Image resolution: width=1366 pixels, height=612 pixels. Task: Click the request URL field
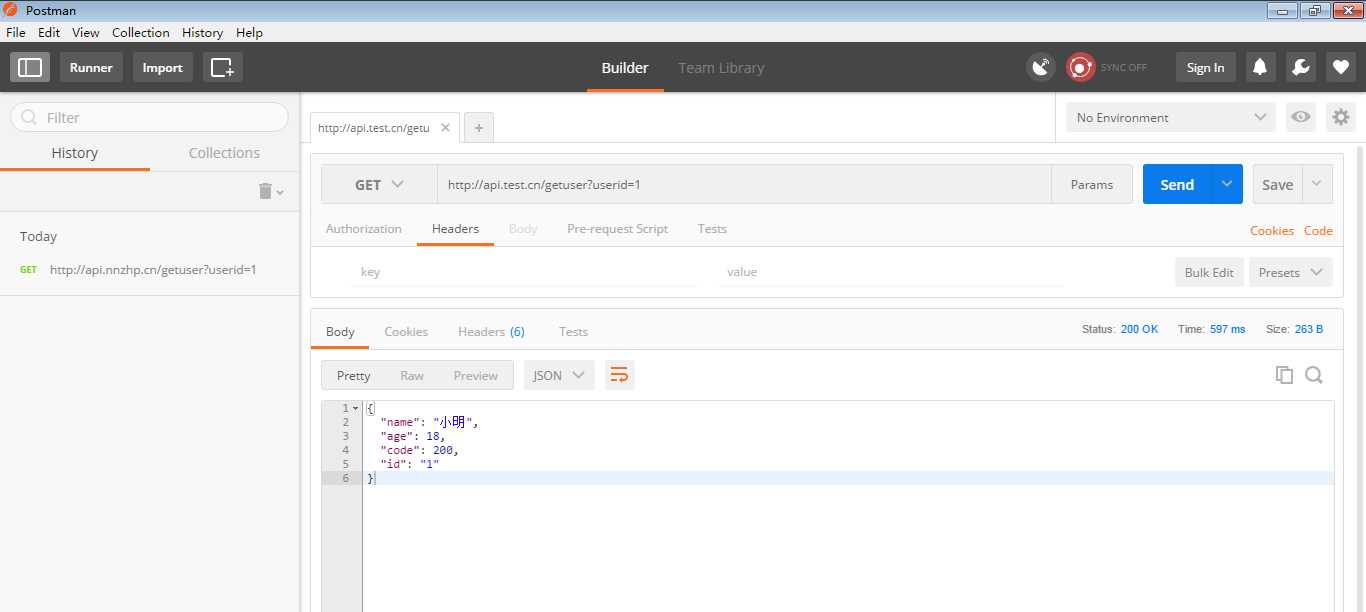coord(744,184)
